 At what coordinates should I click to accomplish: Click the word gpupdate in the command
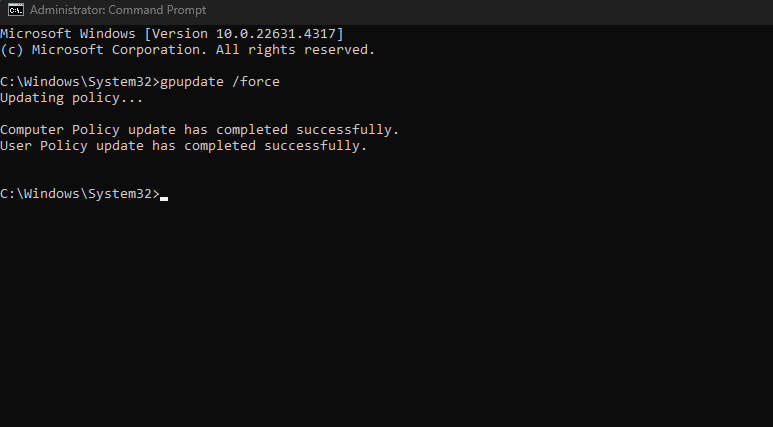pos(192,82)
